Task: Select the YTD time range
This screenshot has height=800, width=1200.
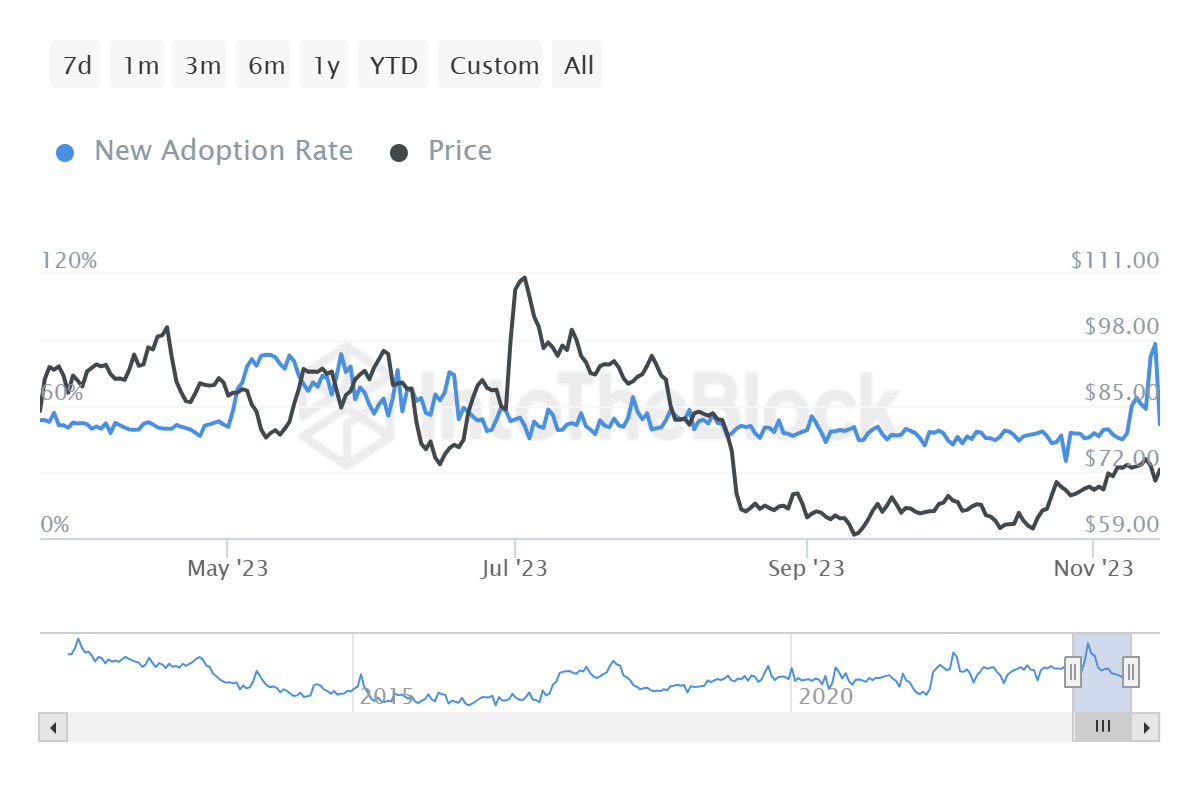Action: 393,64
